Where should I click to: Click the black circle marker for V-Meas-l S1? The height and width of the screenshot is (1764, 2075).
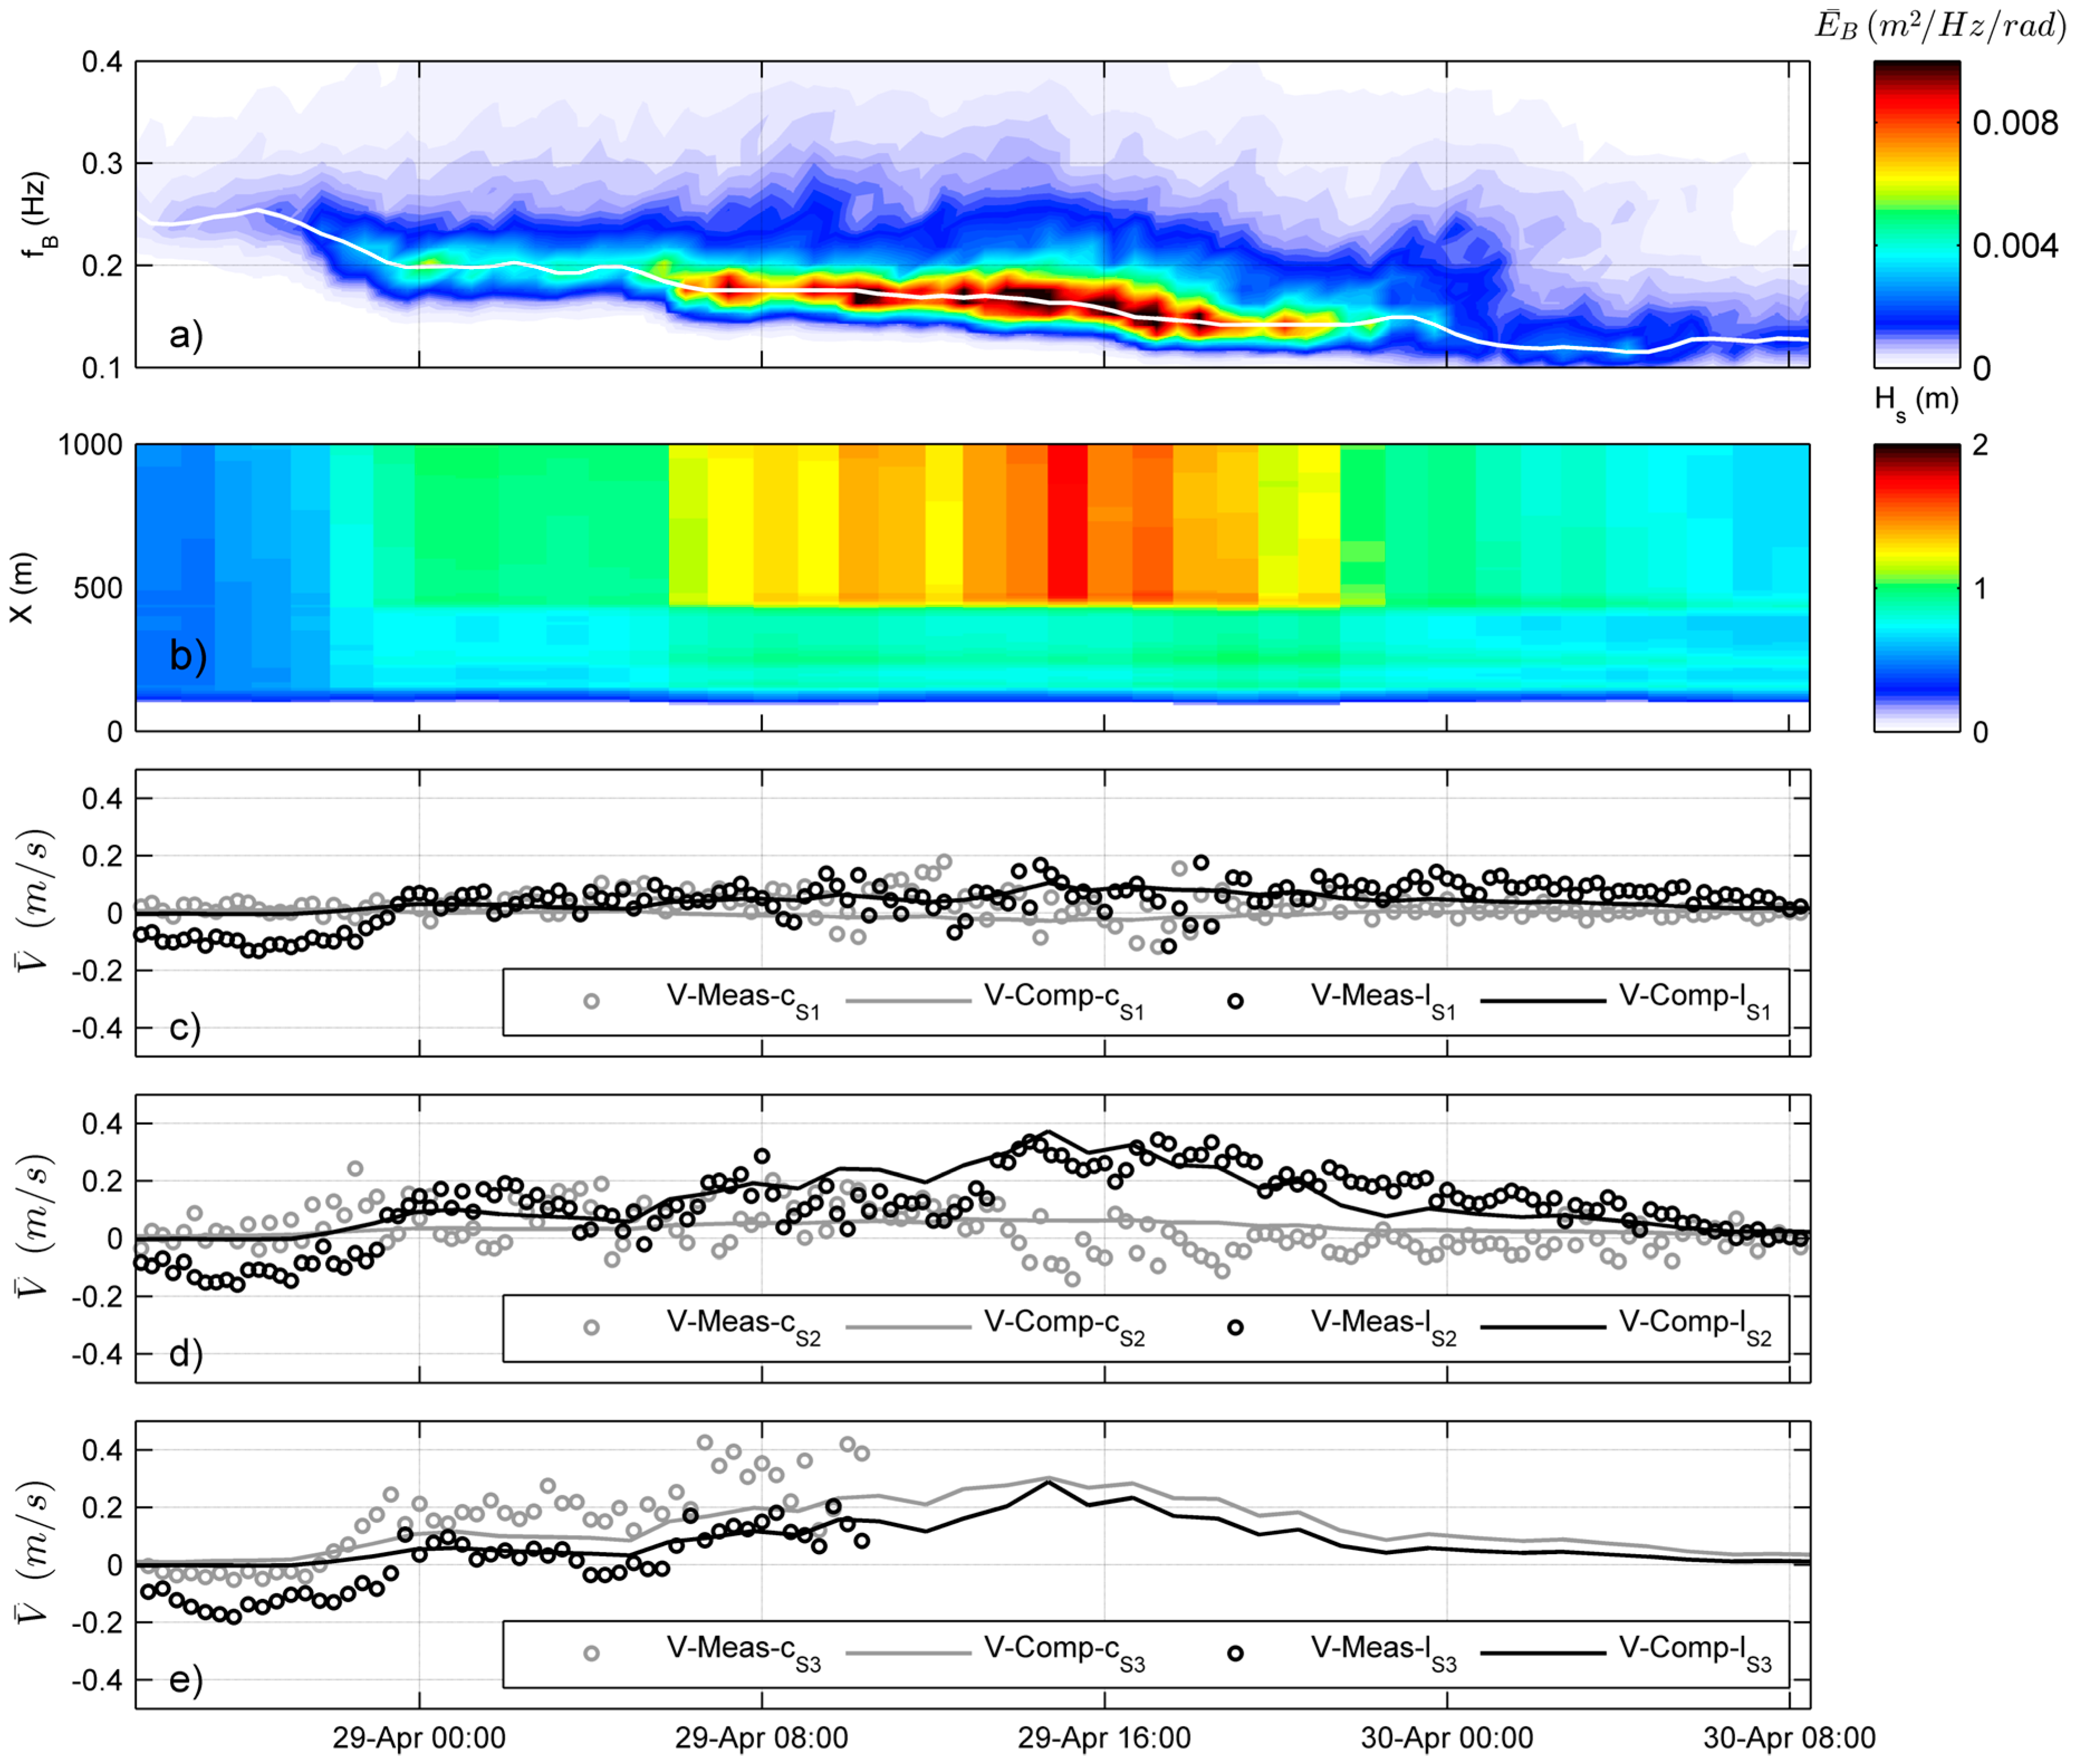click(1235, 1001)
